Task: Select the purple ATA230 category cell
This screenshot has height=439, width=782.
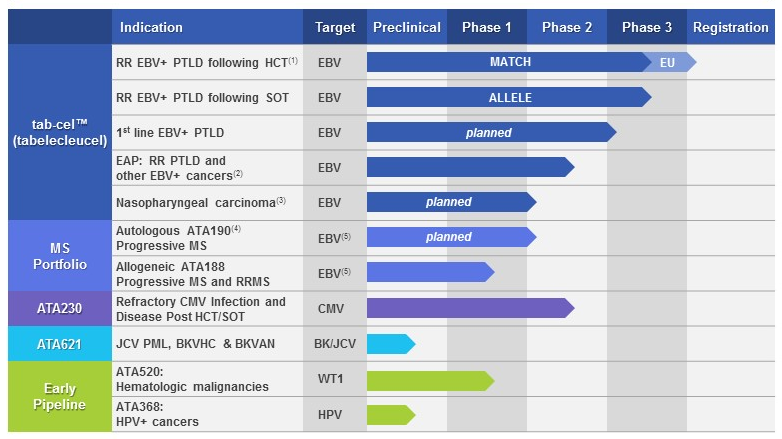Action: tap(60, 309)
